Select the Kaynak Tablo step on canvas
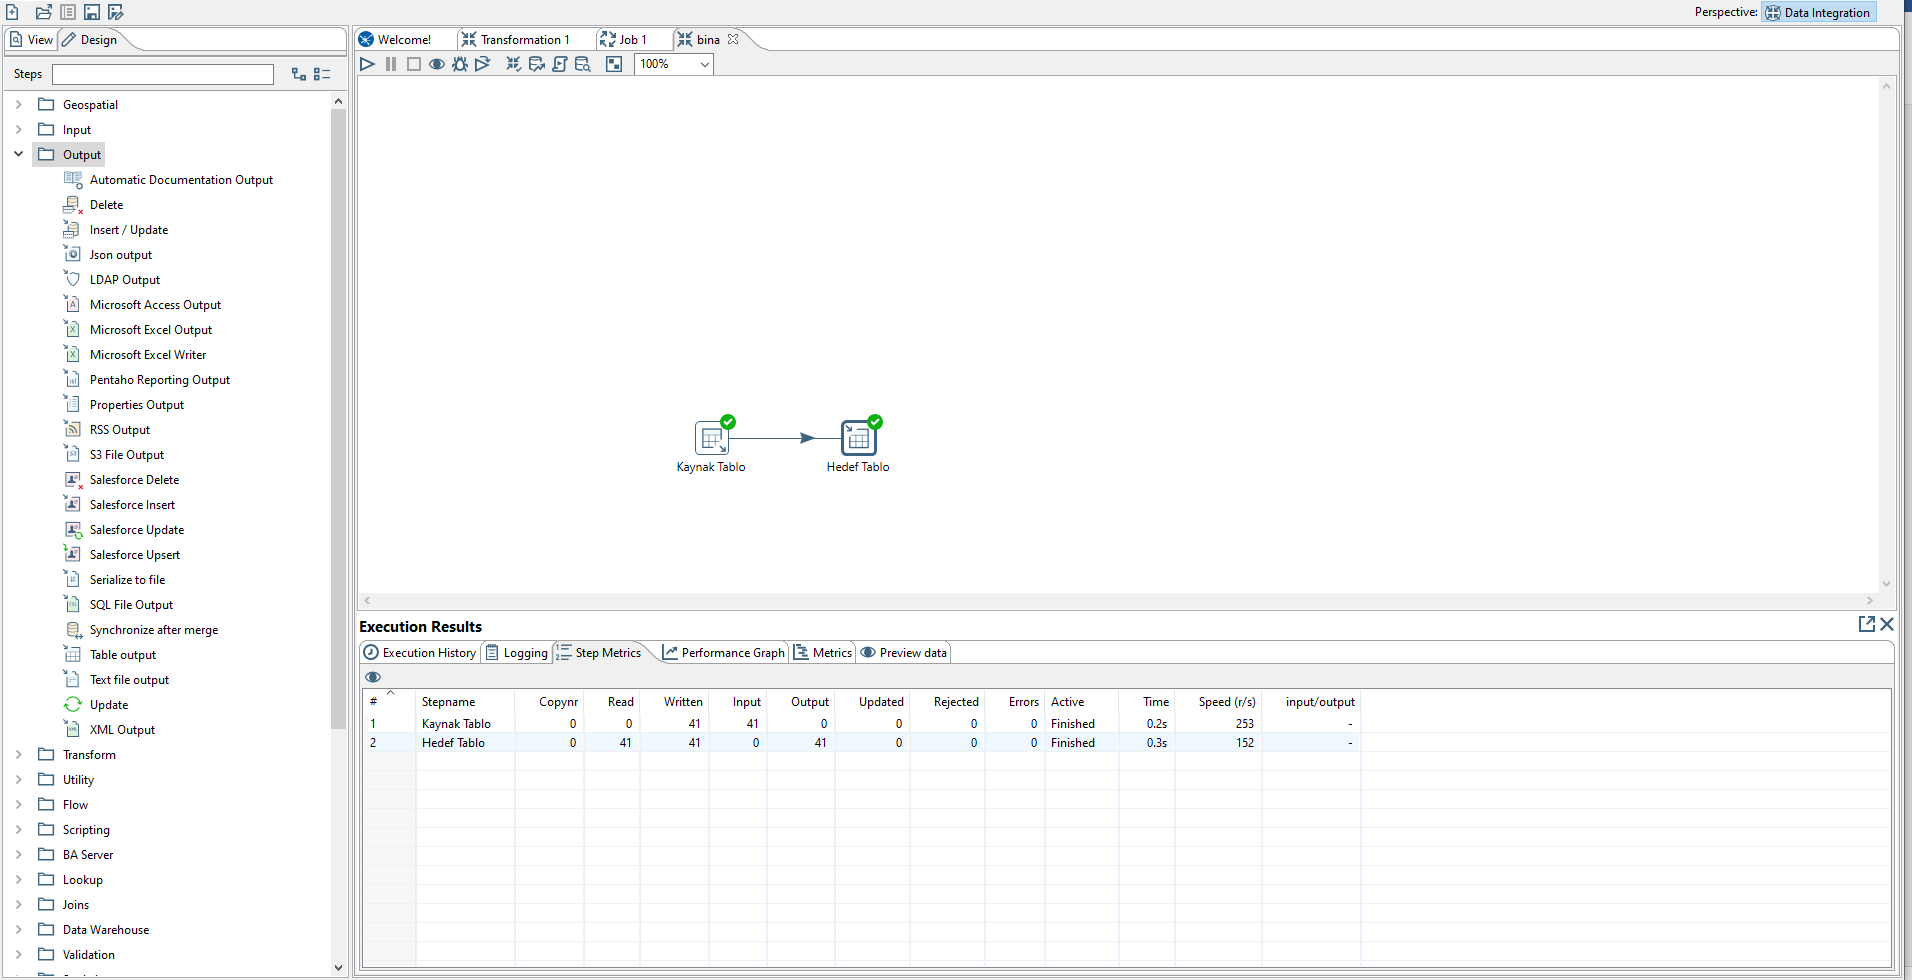 pos(712,438)
